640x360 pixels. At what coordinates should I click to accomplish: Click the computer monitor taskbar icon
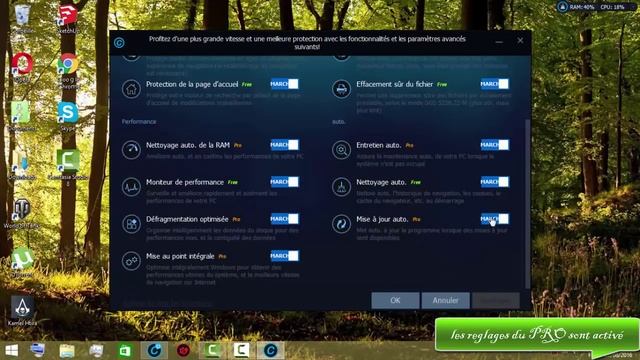coord(38,351)
